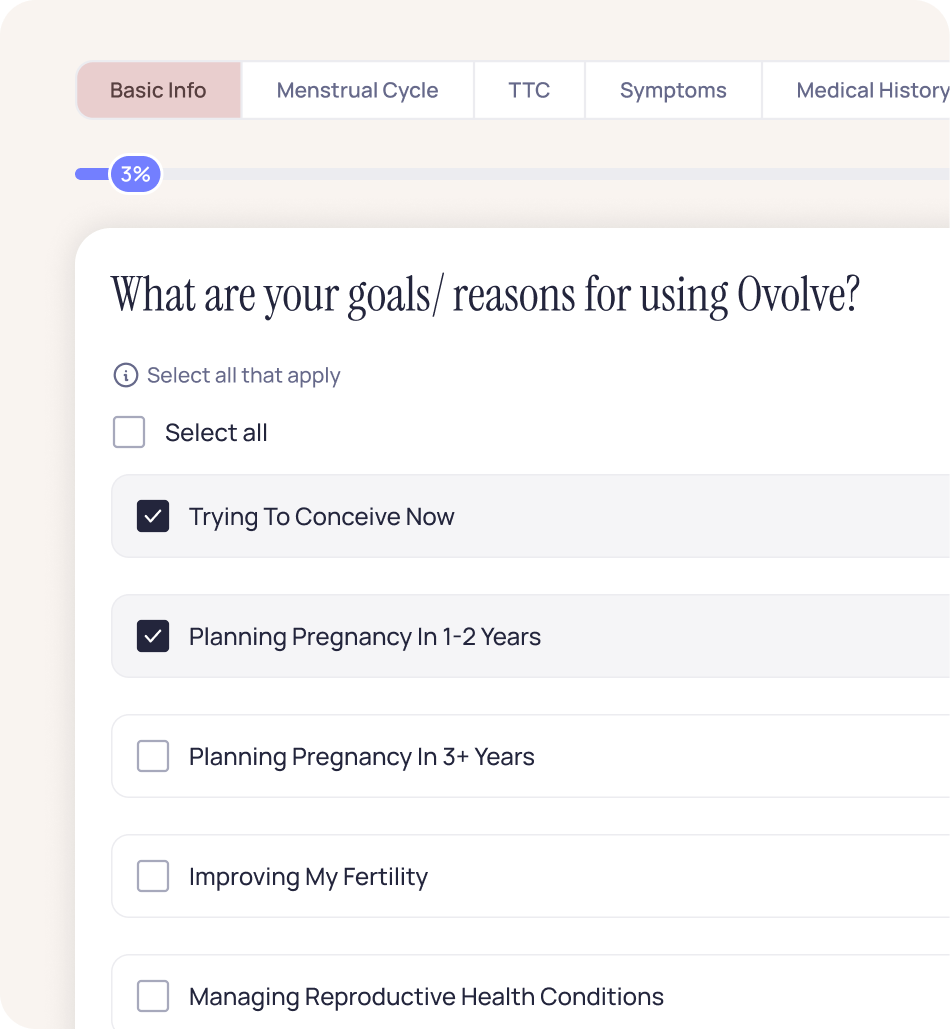Click the Improving My Fertility label text
The width and height of the screenshot is (950, 1029).
308,877
